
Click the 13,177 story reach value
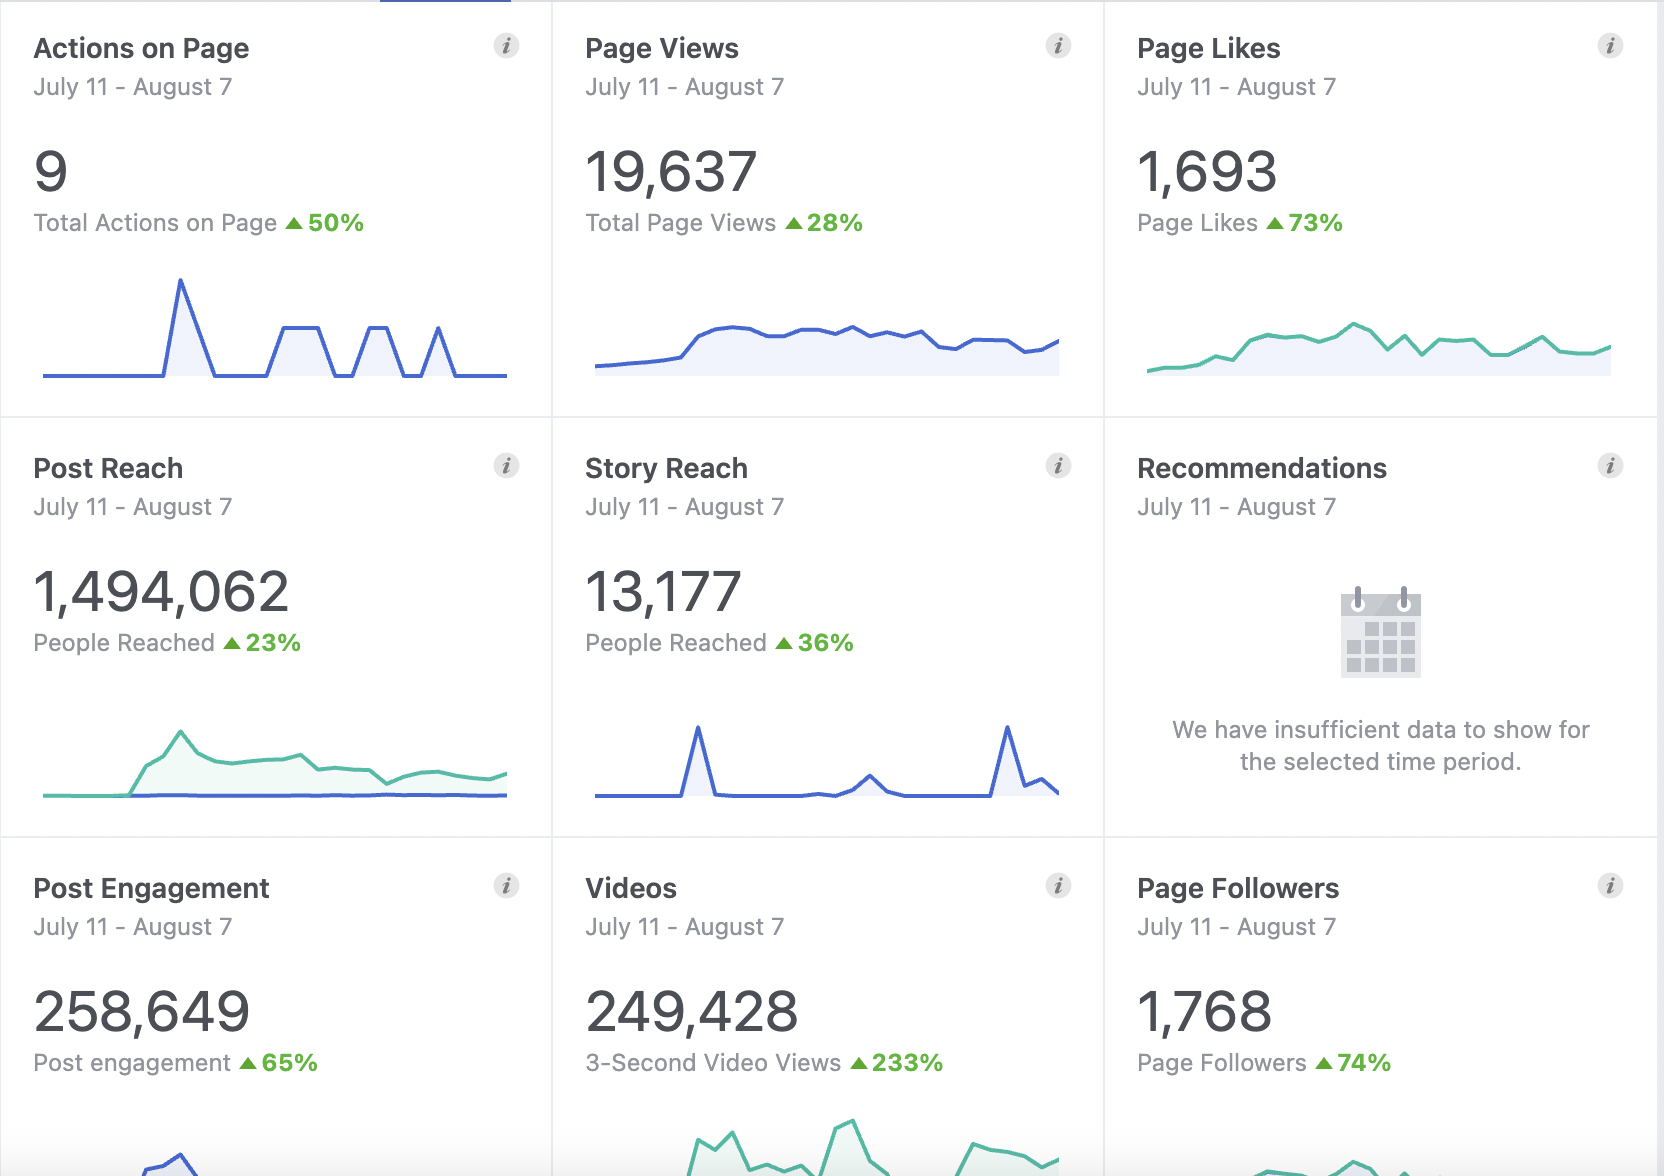click(664, 592)
